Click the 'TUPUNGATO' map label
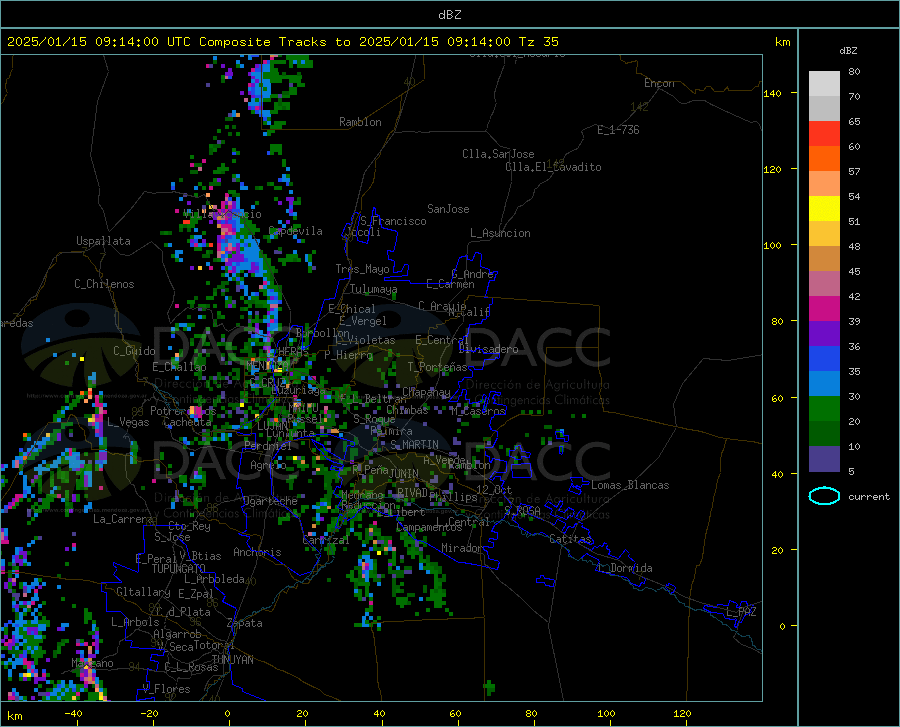 click(179, 569)
